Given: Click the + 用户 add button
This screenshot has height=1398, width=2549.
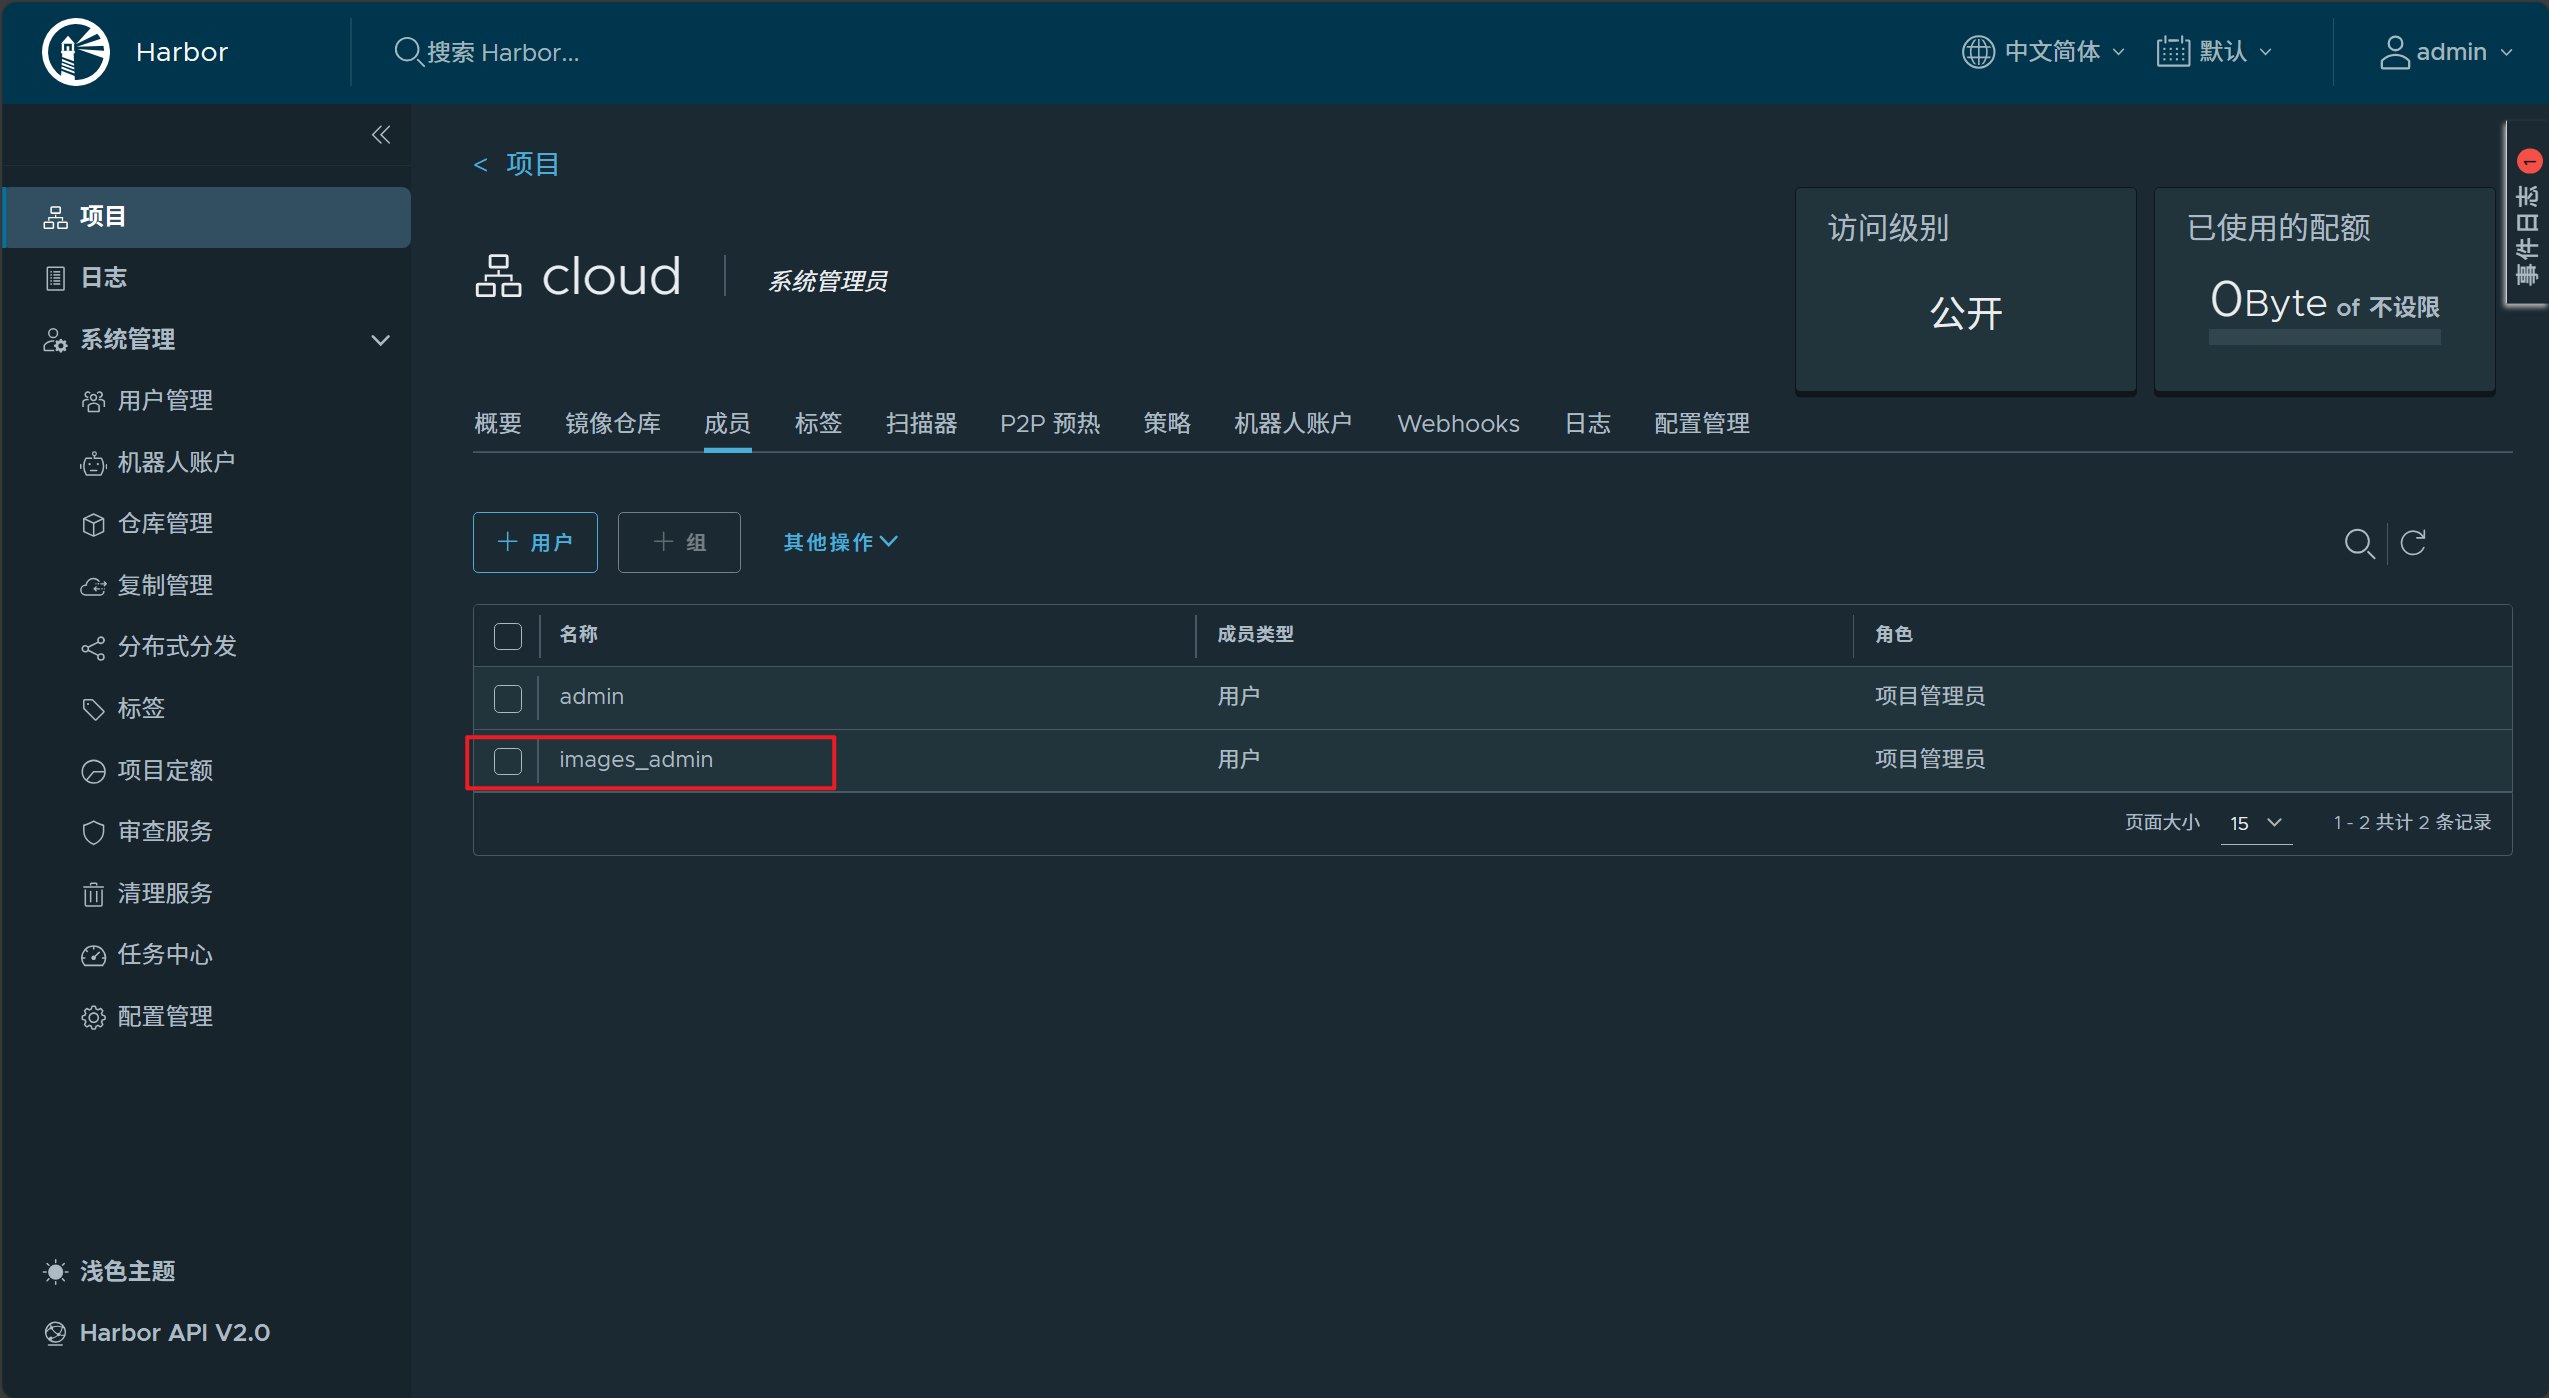Looking at the screenshot, I should pyautogui.click(x=535, y=542).
